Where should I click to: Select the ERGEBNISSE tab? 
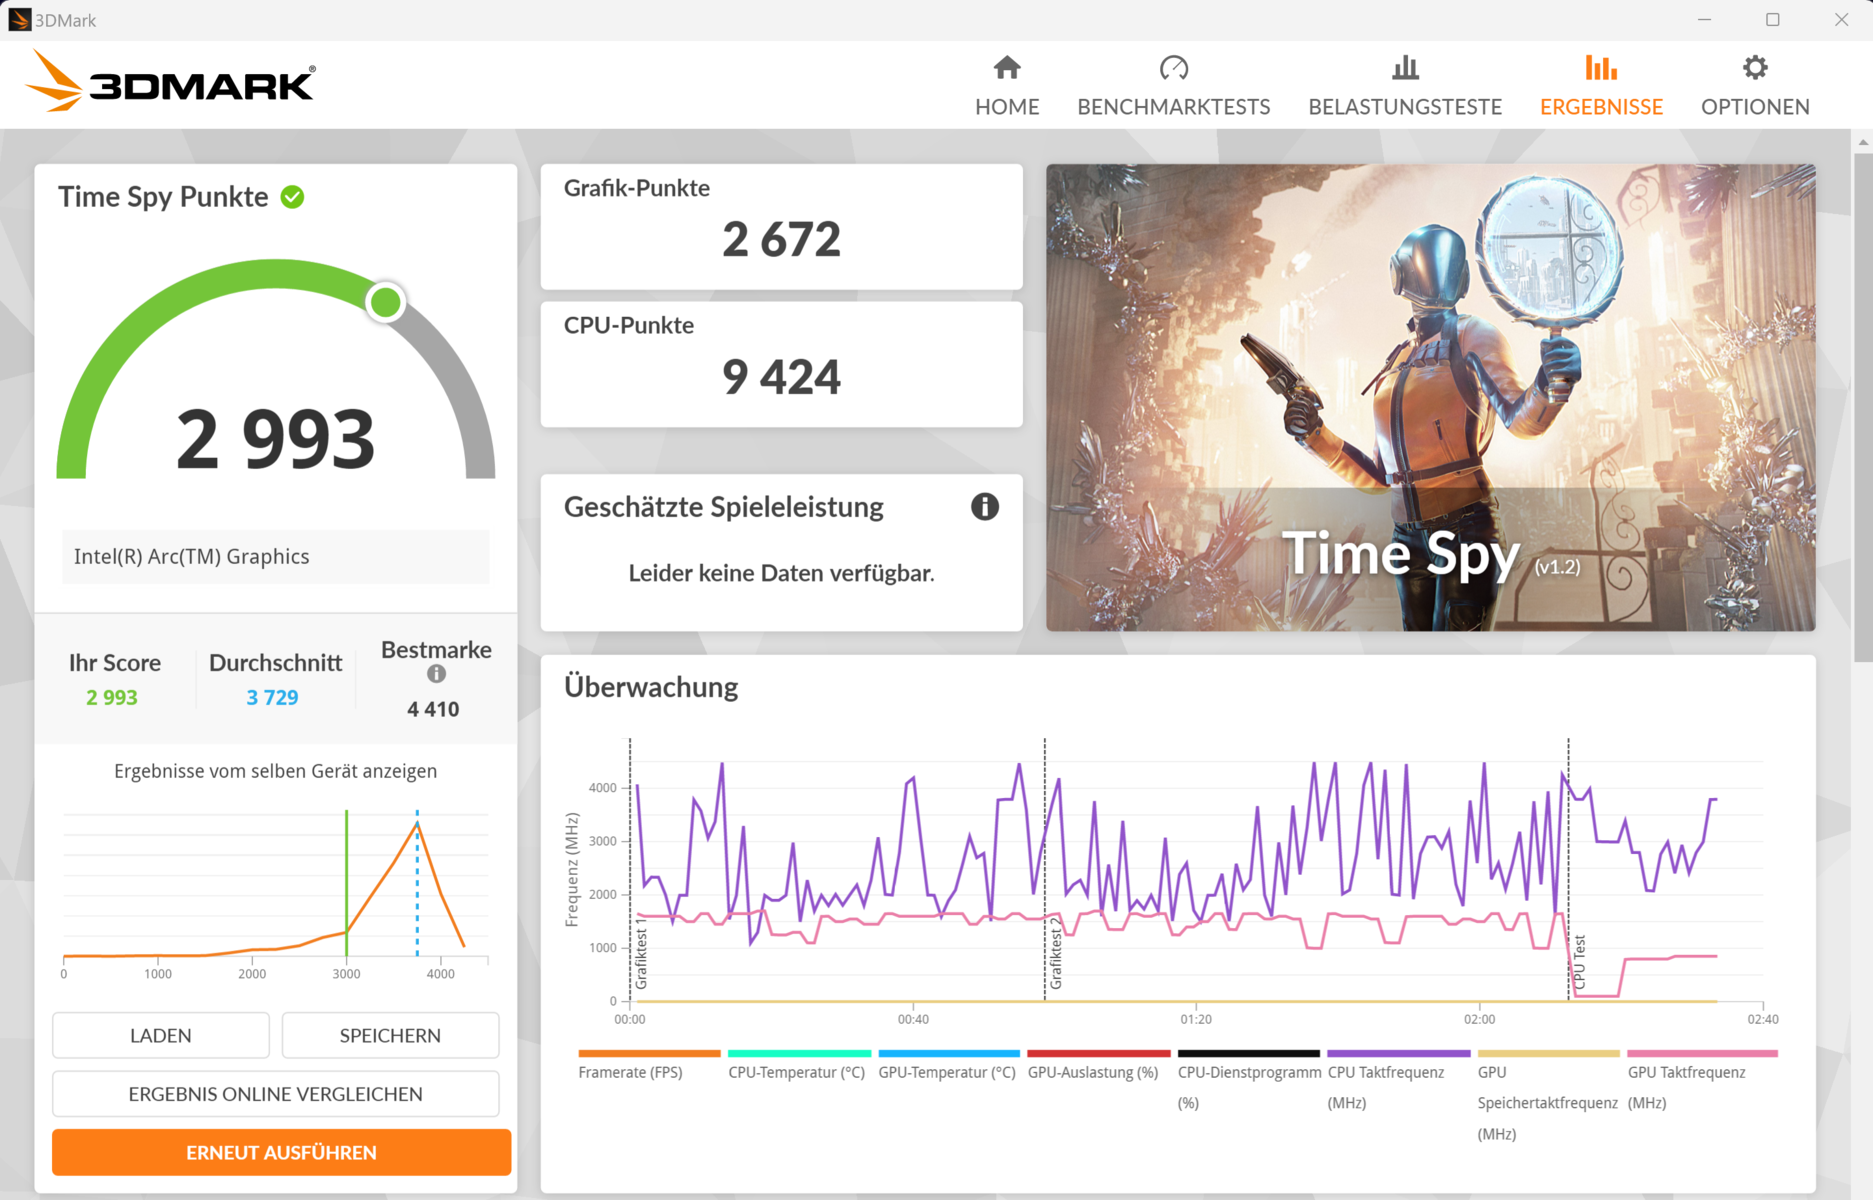pos(1601,86)
